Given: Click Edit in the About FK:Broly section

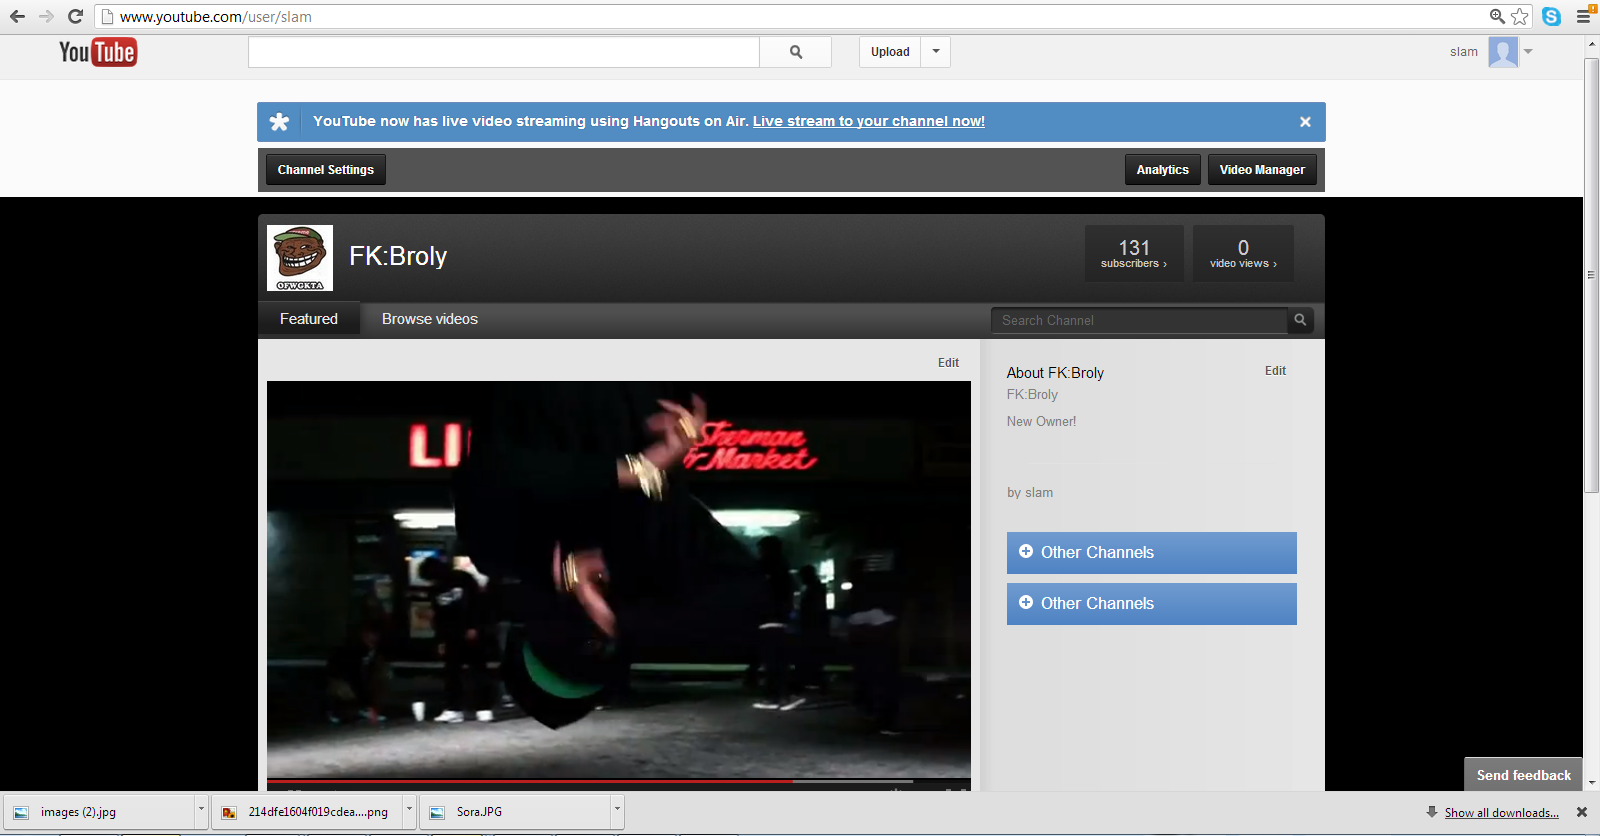Looking at the screenshot, I should (1275, 371).
